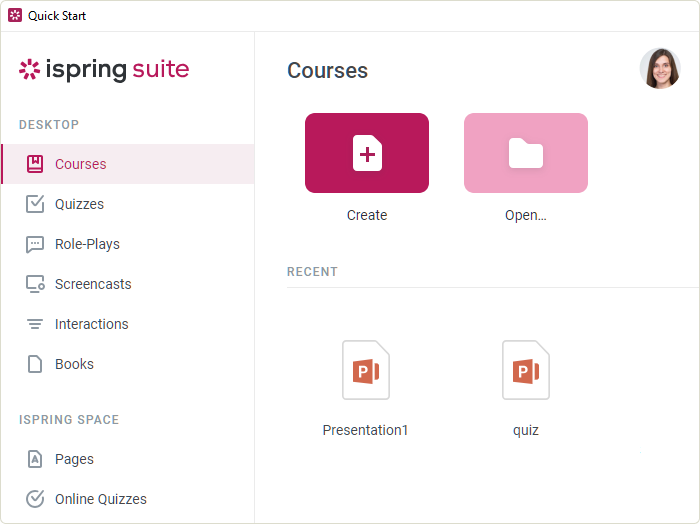Click the "DESKTOP" sidebar heading

click(49, 125)
